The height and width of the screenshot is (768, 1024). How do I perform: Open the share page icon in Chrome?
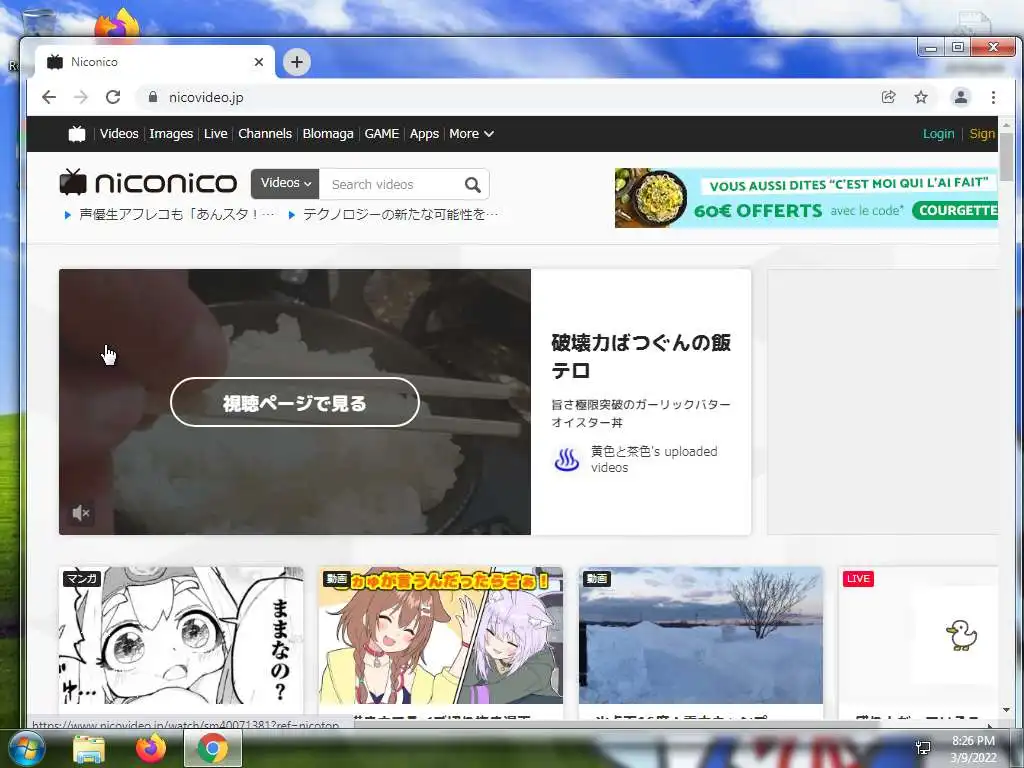click(x=888, y=97)
